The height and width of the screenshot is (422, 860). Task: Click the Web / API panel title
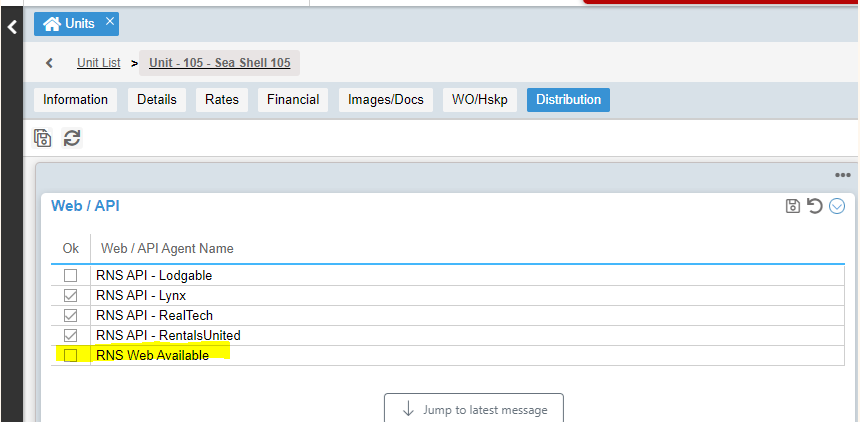click(85, 206)
